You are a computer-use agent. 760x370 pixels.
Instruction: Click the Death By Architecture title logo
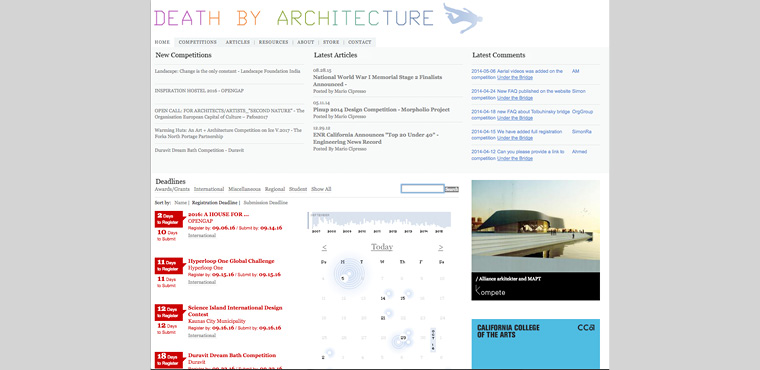click(x=294, y=18)
